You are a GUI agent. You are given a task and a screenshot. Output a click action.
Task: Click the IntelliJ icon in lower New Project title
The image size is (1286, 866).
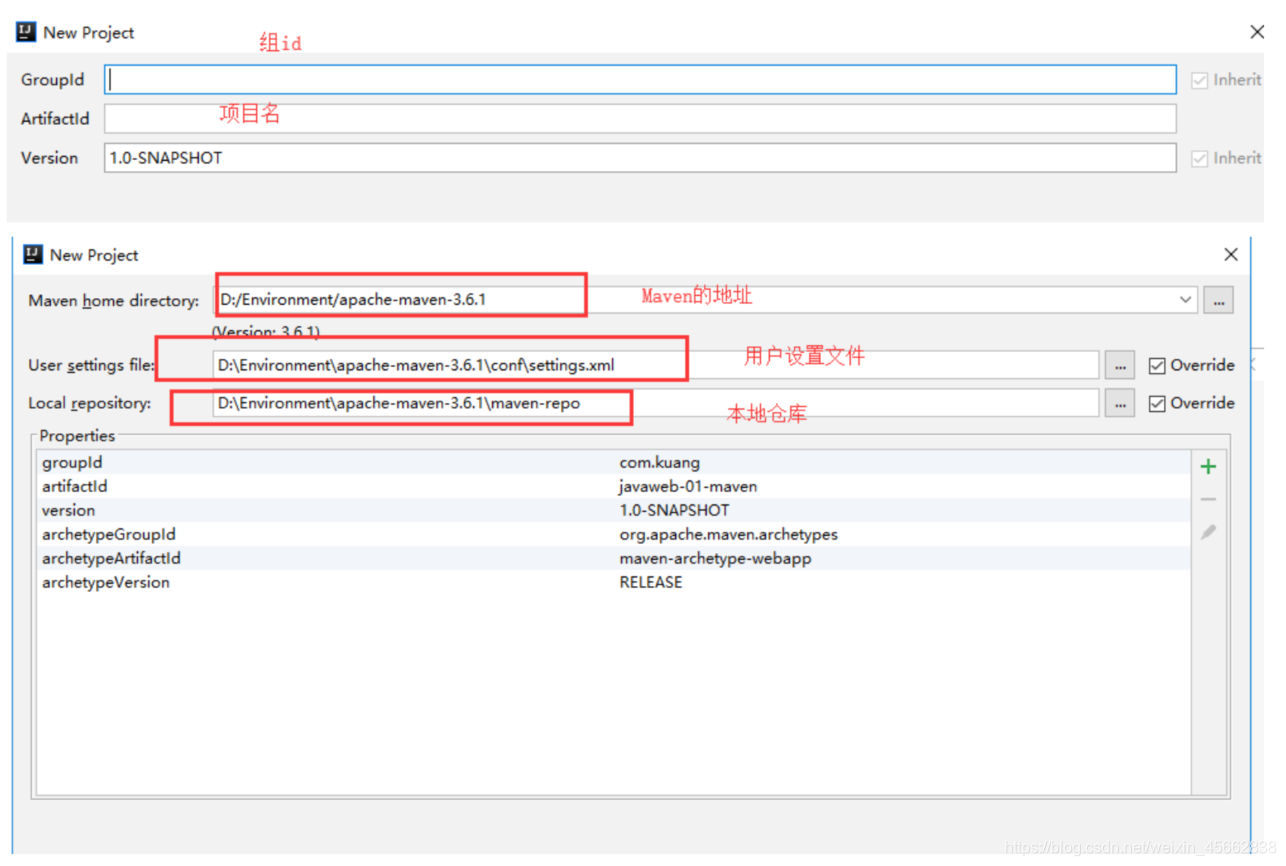pos(33,254)
